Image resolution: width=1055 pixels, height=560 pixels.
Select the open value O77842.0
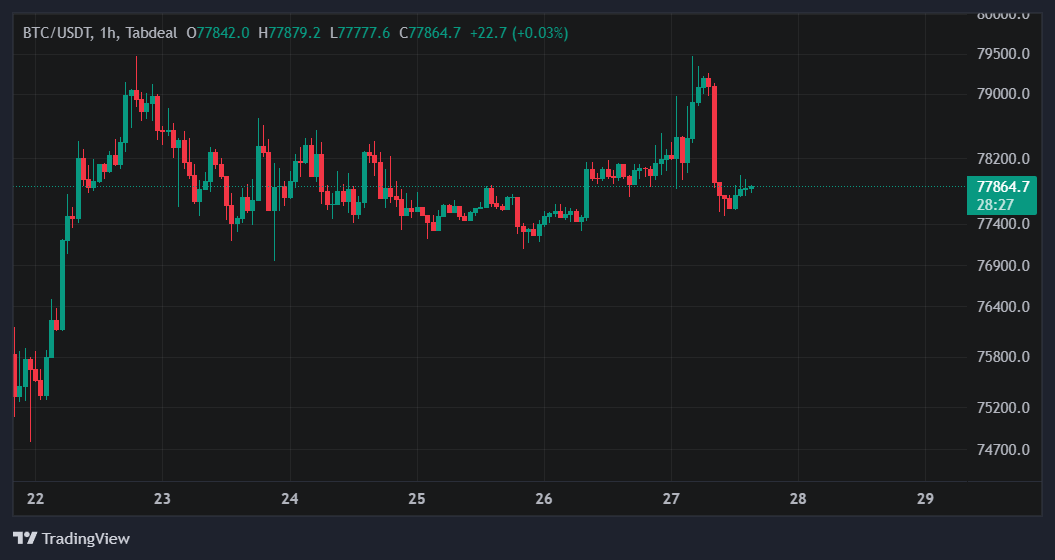pos(218,33)
